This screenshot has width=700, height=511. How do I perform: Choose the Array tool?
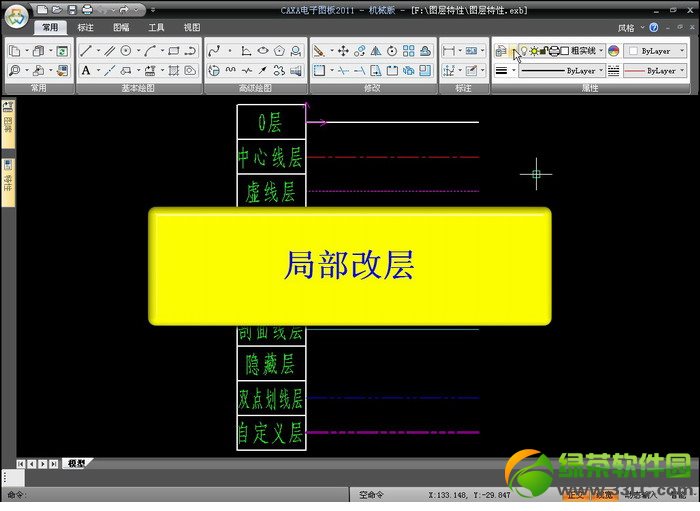point(408,51)
